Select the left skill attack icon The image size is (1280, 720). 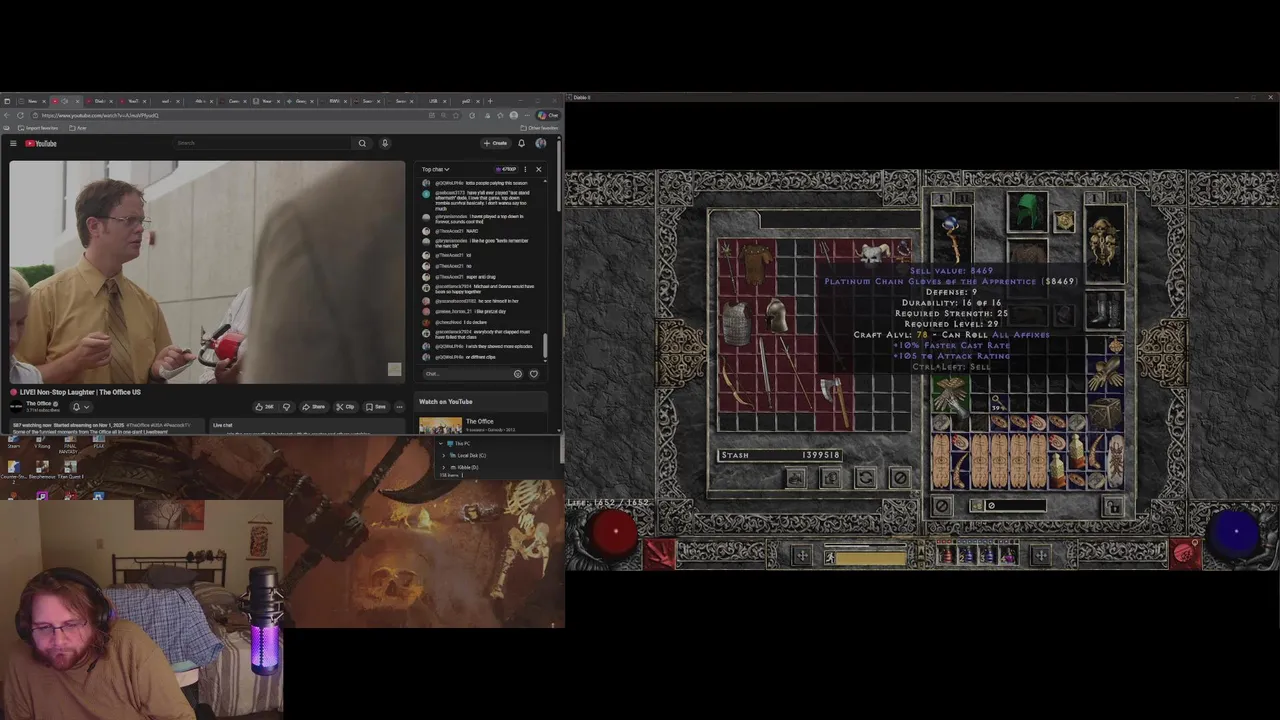point(660,553)
